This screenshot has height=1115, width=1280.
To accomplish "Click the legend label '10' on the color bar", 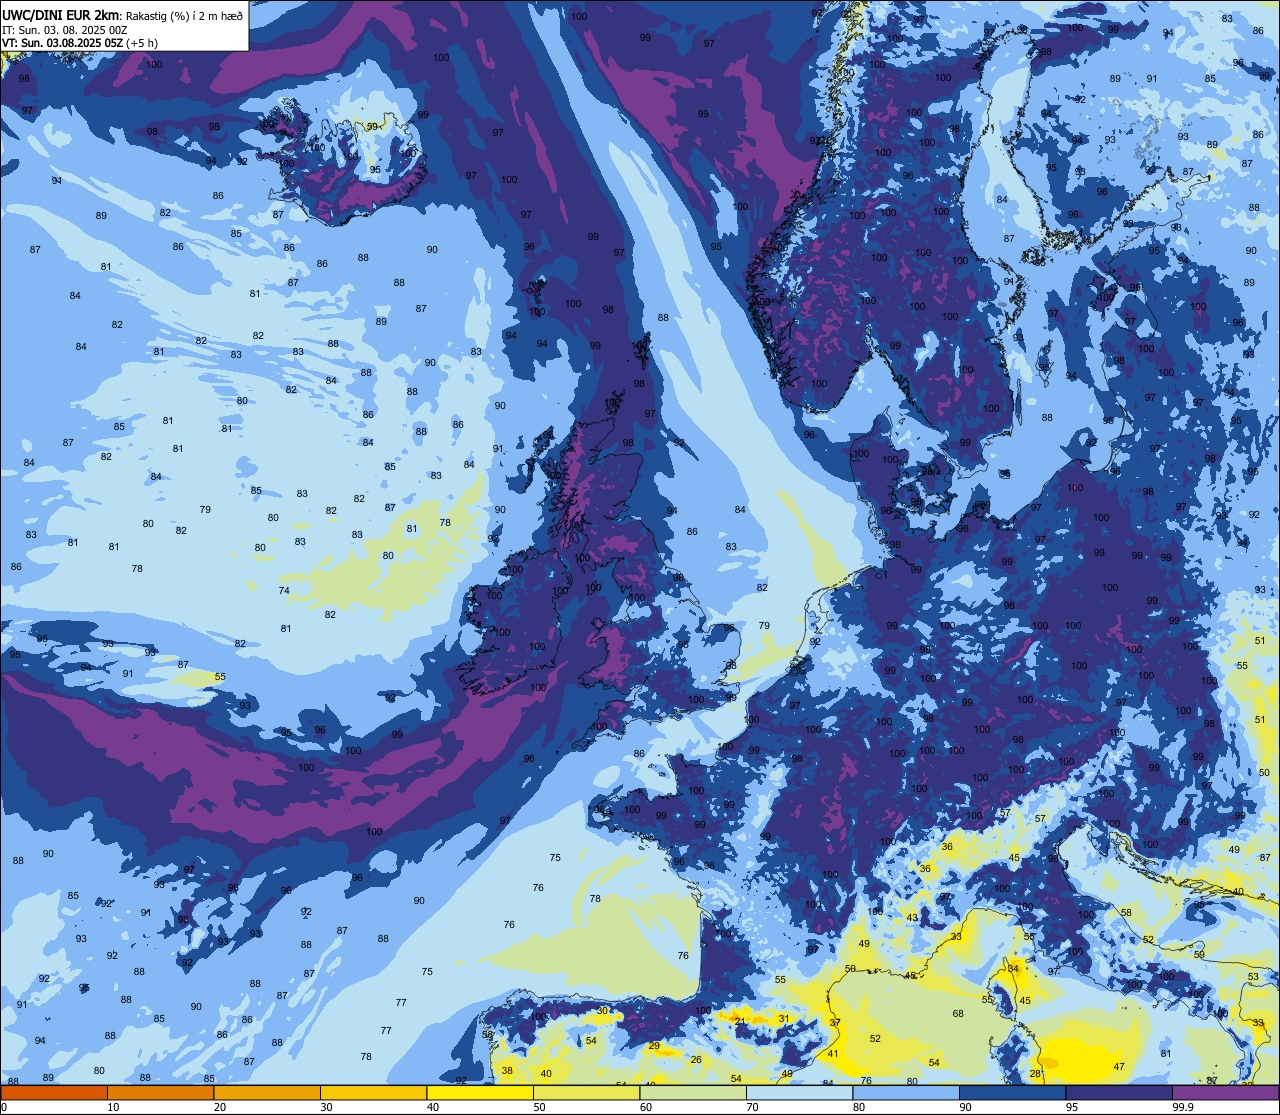I will click(x=114, y=1107).
